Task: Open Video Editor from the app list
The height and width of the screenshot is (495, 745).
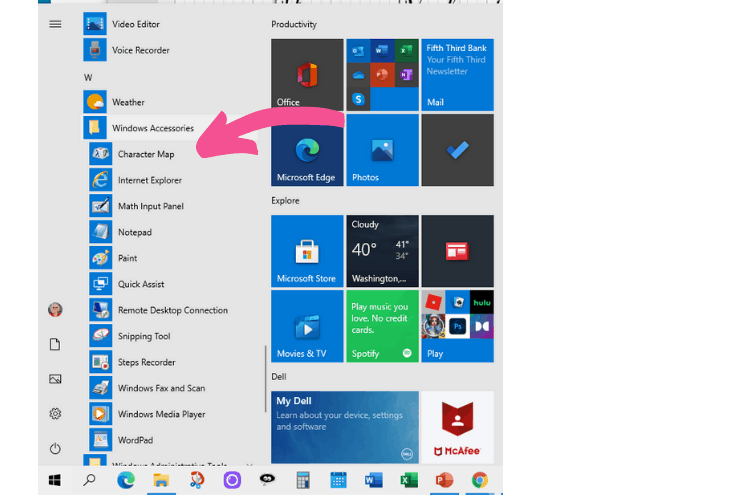Action: [x=171, y=24]
